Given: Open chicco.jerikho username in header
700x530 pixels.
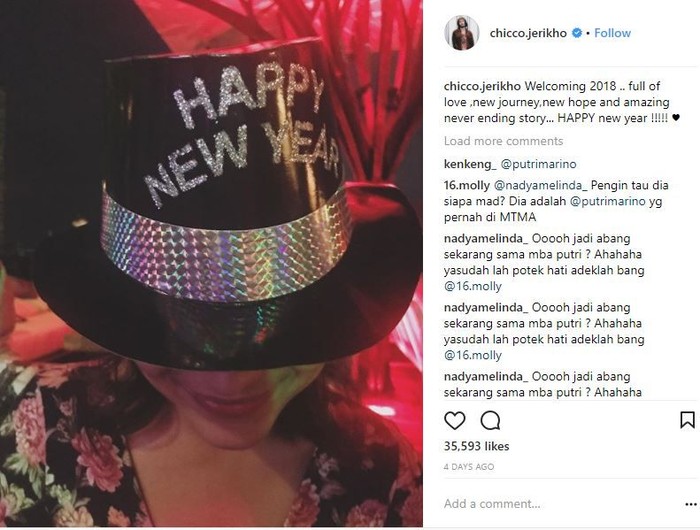Looking at the screenshot, I should [528, 33].
